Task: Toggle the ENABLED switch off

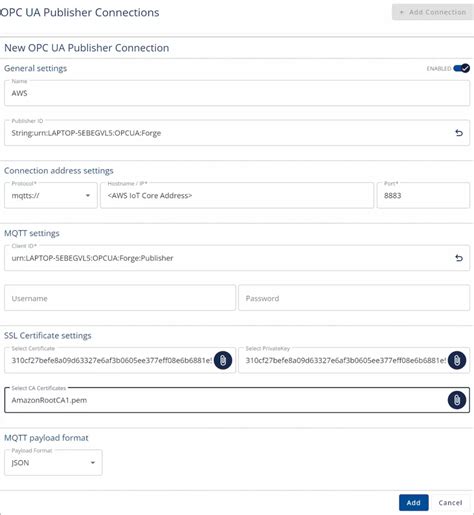Action: [x=462, y=68]
